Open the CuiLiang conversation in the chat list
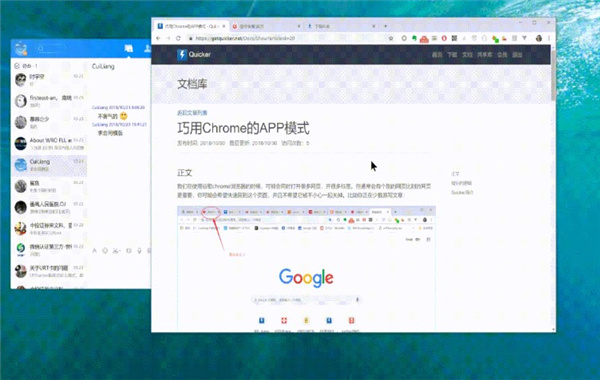600x380 pixels. click(49, 165)
